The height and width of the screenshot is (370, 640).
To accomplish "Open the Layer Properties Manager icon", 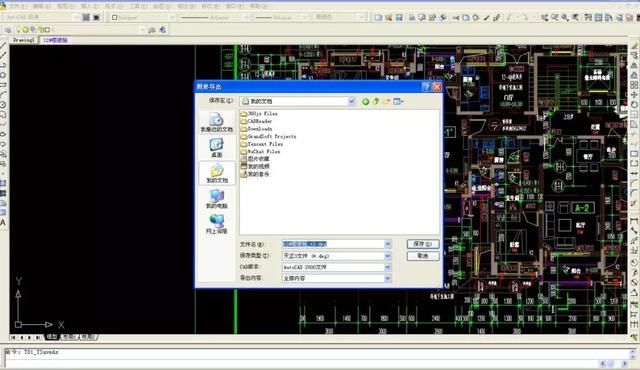I will tap(8, 30).
